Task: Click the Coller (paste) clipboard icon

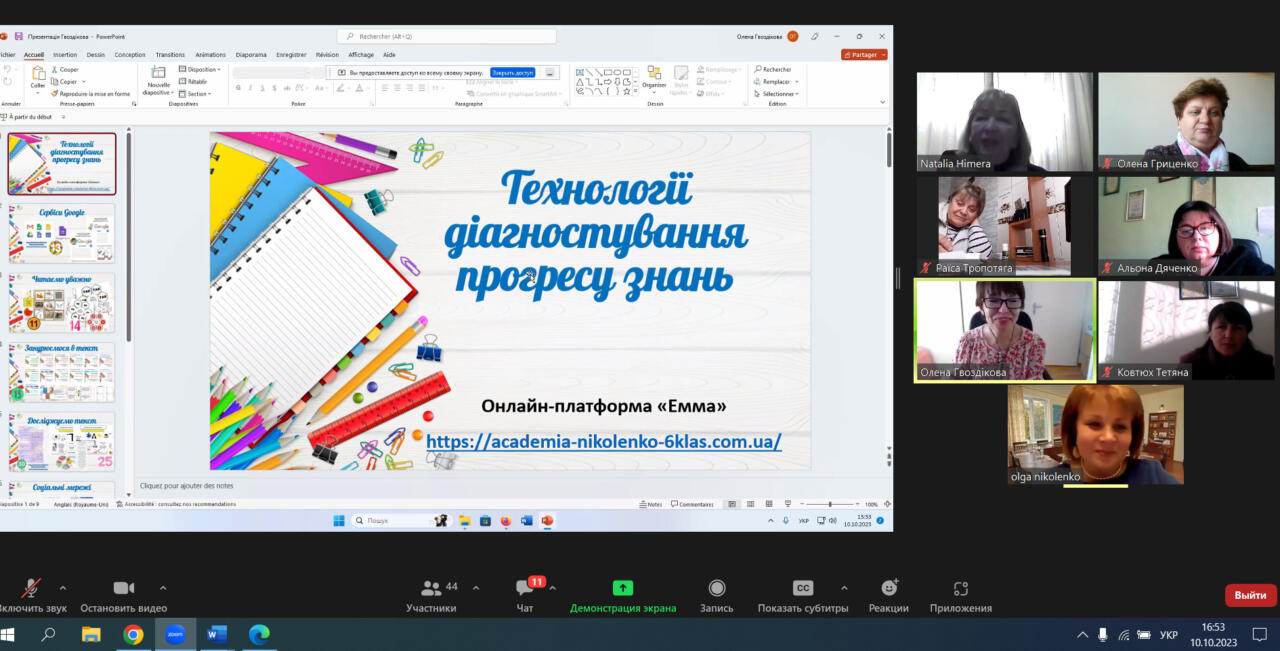Action: point(38,73)
